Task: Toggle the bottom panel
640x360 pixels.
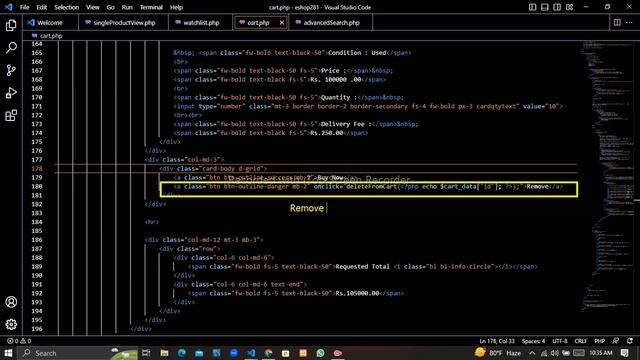Action: click(x=544, y=7)
